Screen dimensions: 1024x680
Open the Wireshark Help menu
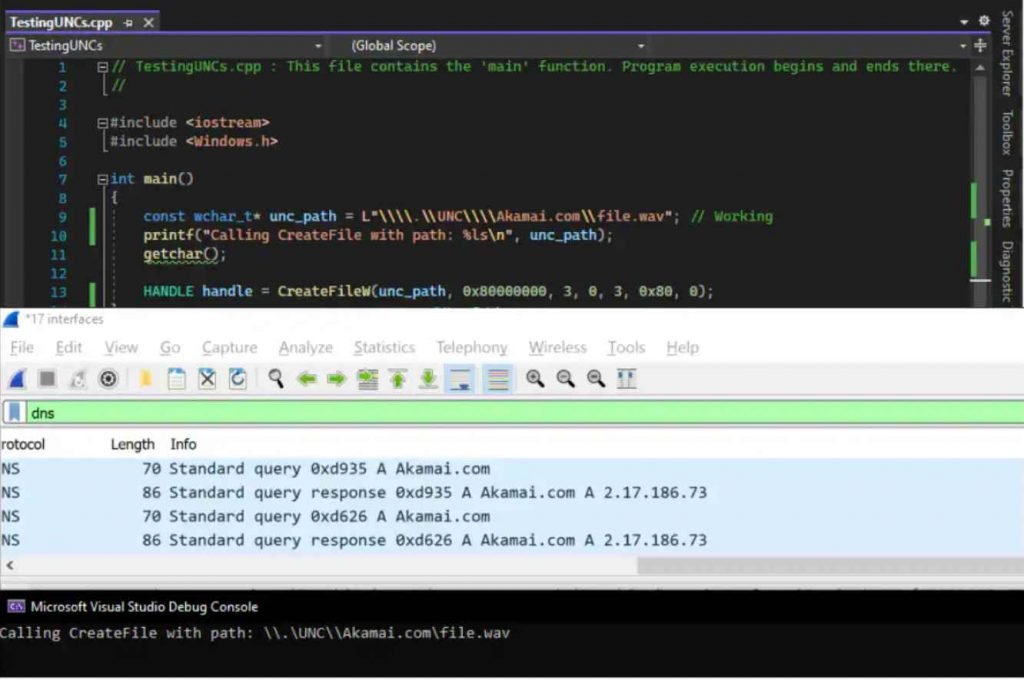(x=682, y=348)
